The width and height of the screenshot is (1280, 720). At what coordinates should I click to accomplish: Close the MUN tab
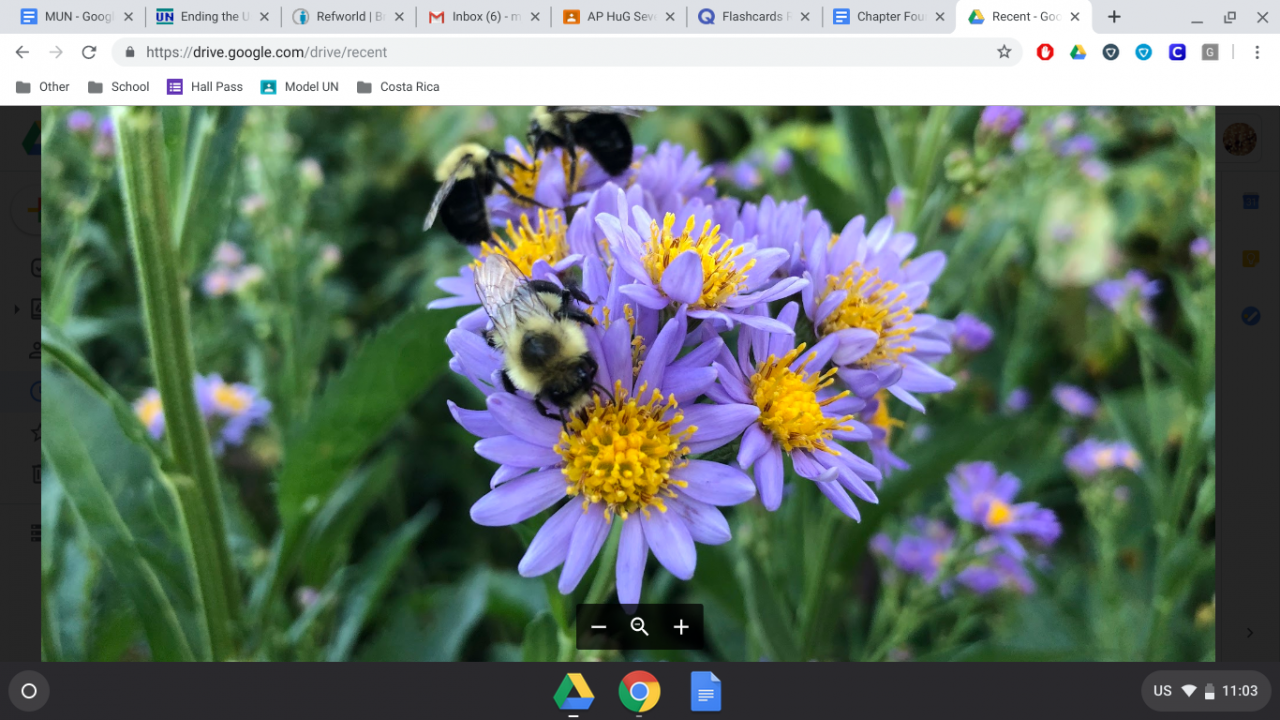tap(128, 17)
